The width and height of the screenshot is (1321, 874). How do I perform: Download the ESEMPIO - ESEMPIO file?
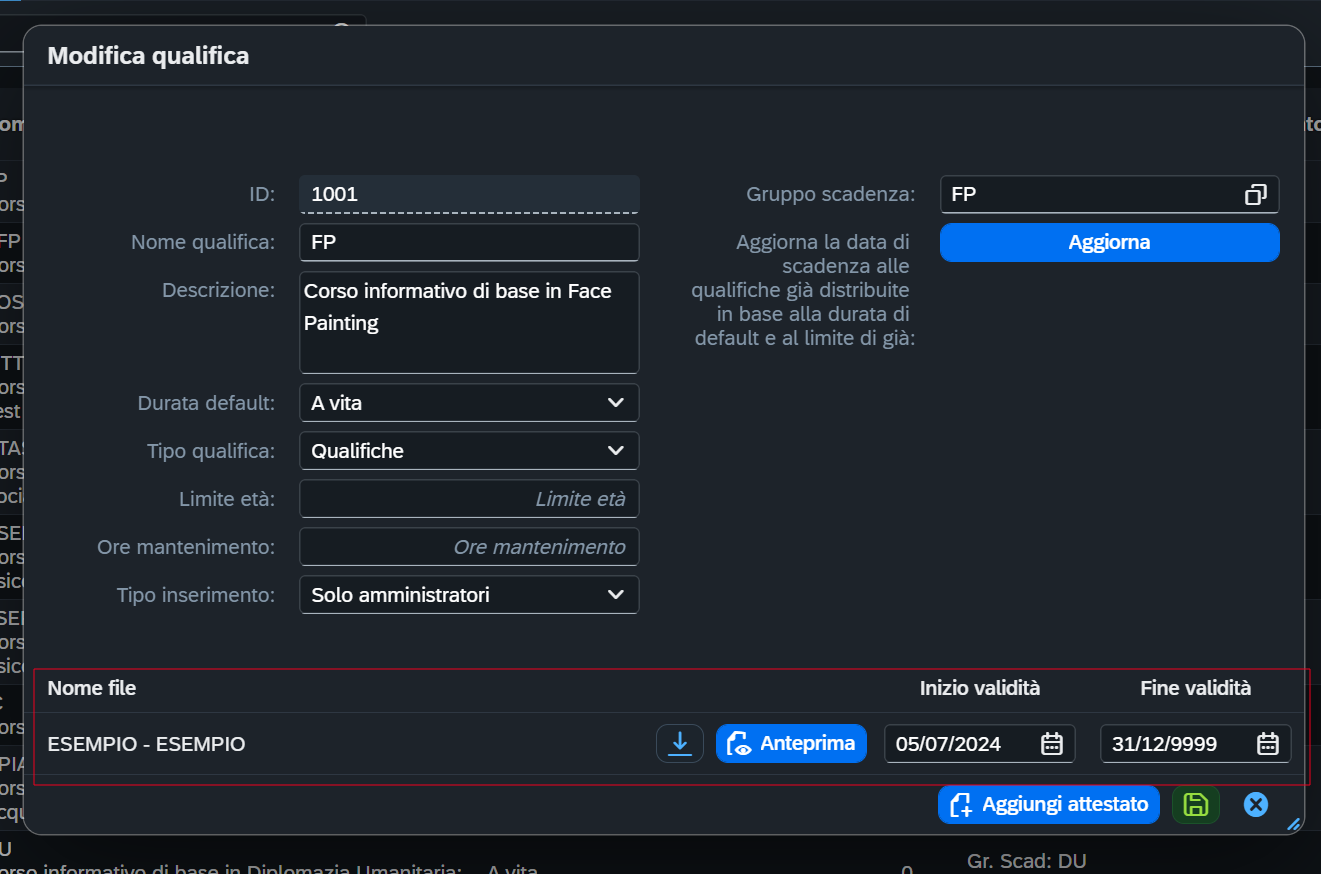tap(680, 743)
